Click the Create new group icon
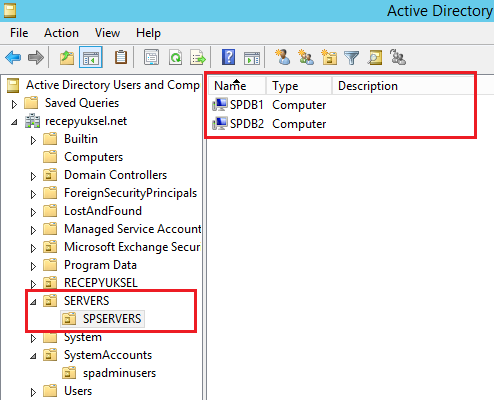 (x=306, y=57)
